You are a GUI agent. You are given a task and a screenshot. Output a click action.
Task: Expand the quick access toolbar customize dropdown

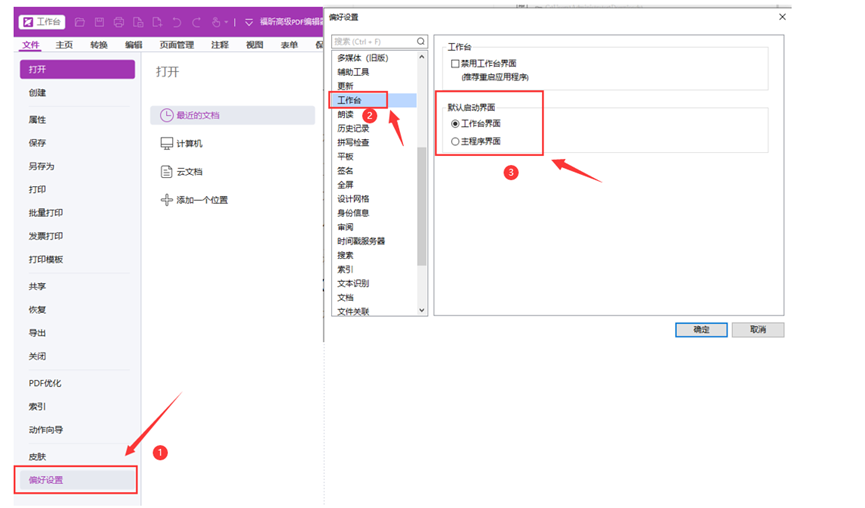coord(249,21)
